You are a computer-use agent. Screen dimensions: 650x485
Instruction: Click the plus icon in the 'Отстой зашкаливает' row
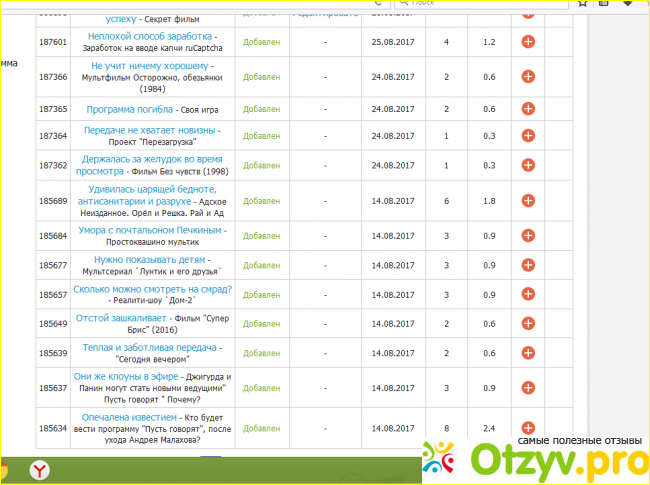528,324
